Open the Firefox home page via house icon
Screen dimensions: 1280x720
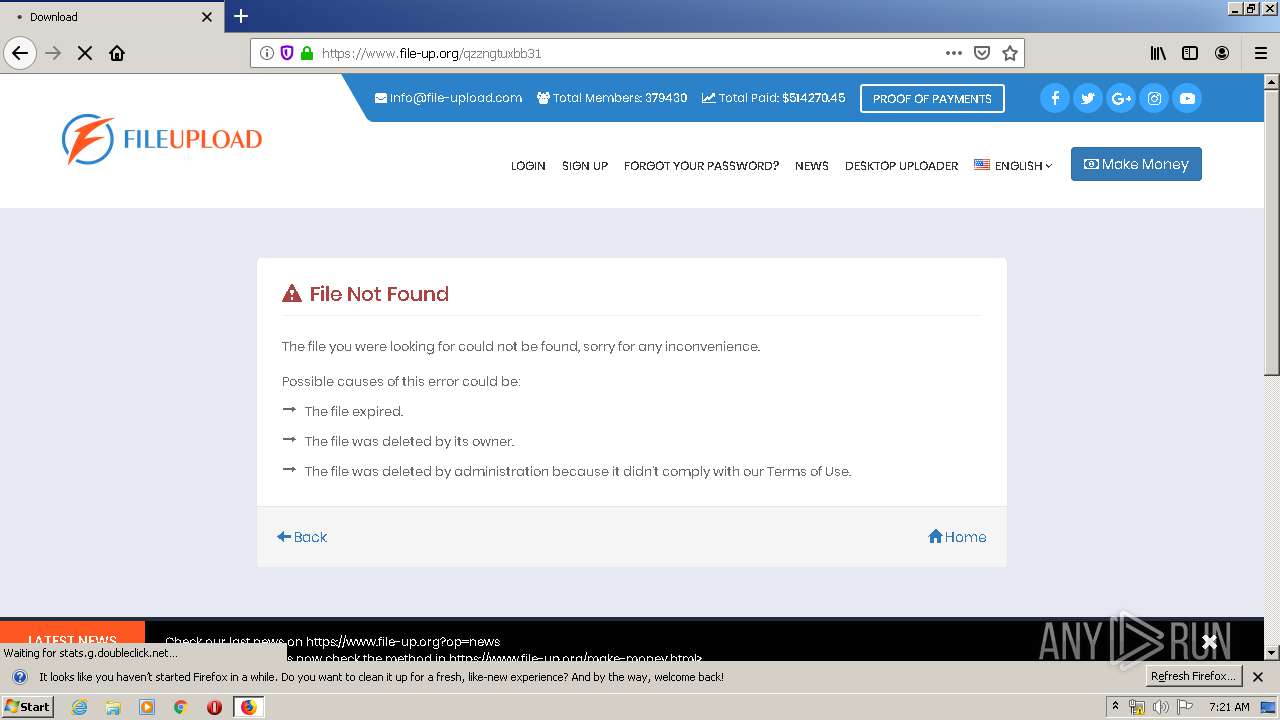tap(117, 53)
